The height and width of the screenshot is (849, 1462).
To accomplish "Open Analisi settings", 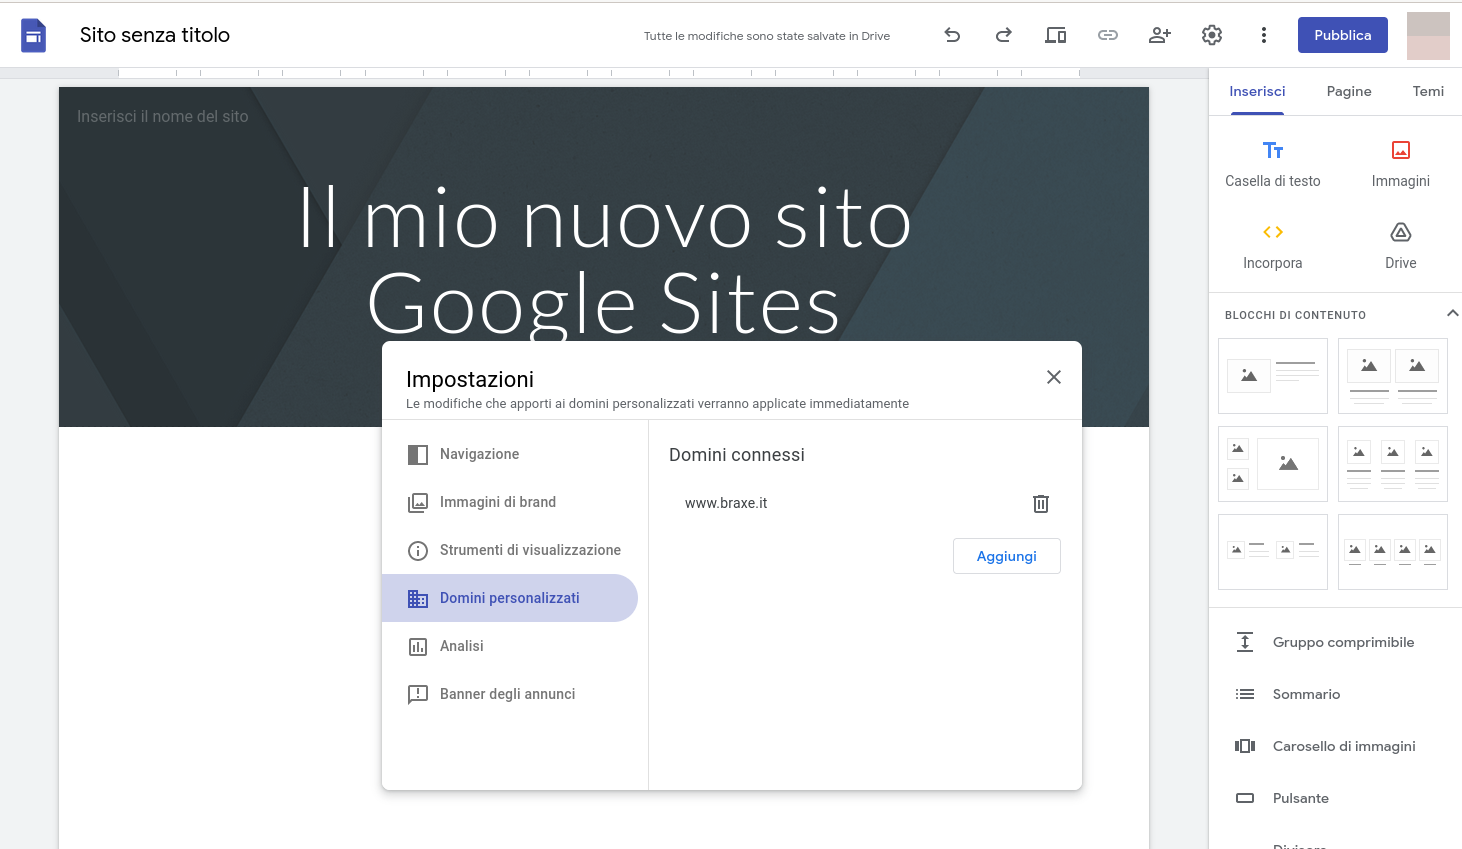I will click(x=510, y=646).
